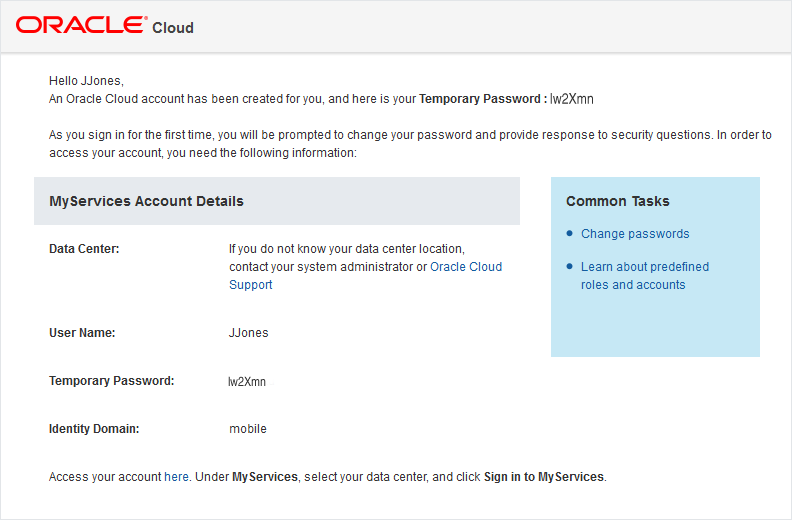This screenshot has width=792, height=520.
Task: Click the Common Tasks heading
Action: click(x=618, y=201)
